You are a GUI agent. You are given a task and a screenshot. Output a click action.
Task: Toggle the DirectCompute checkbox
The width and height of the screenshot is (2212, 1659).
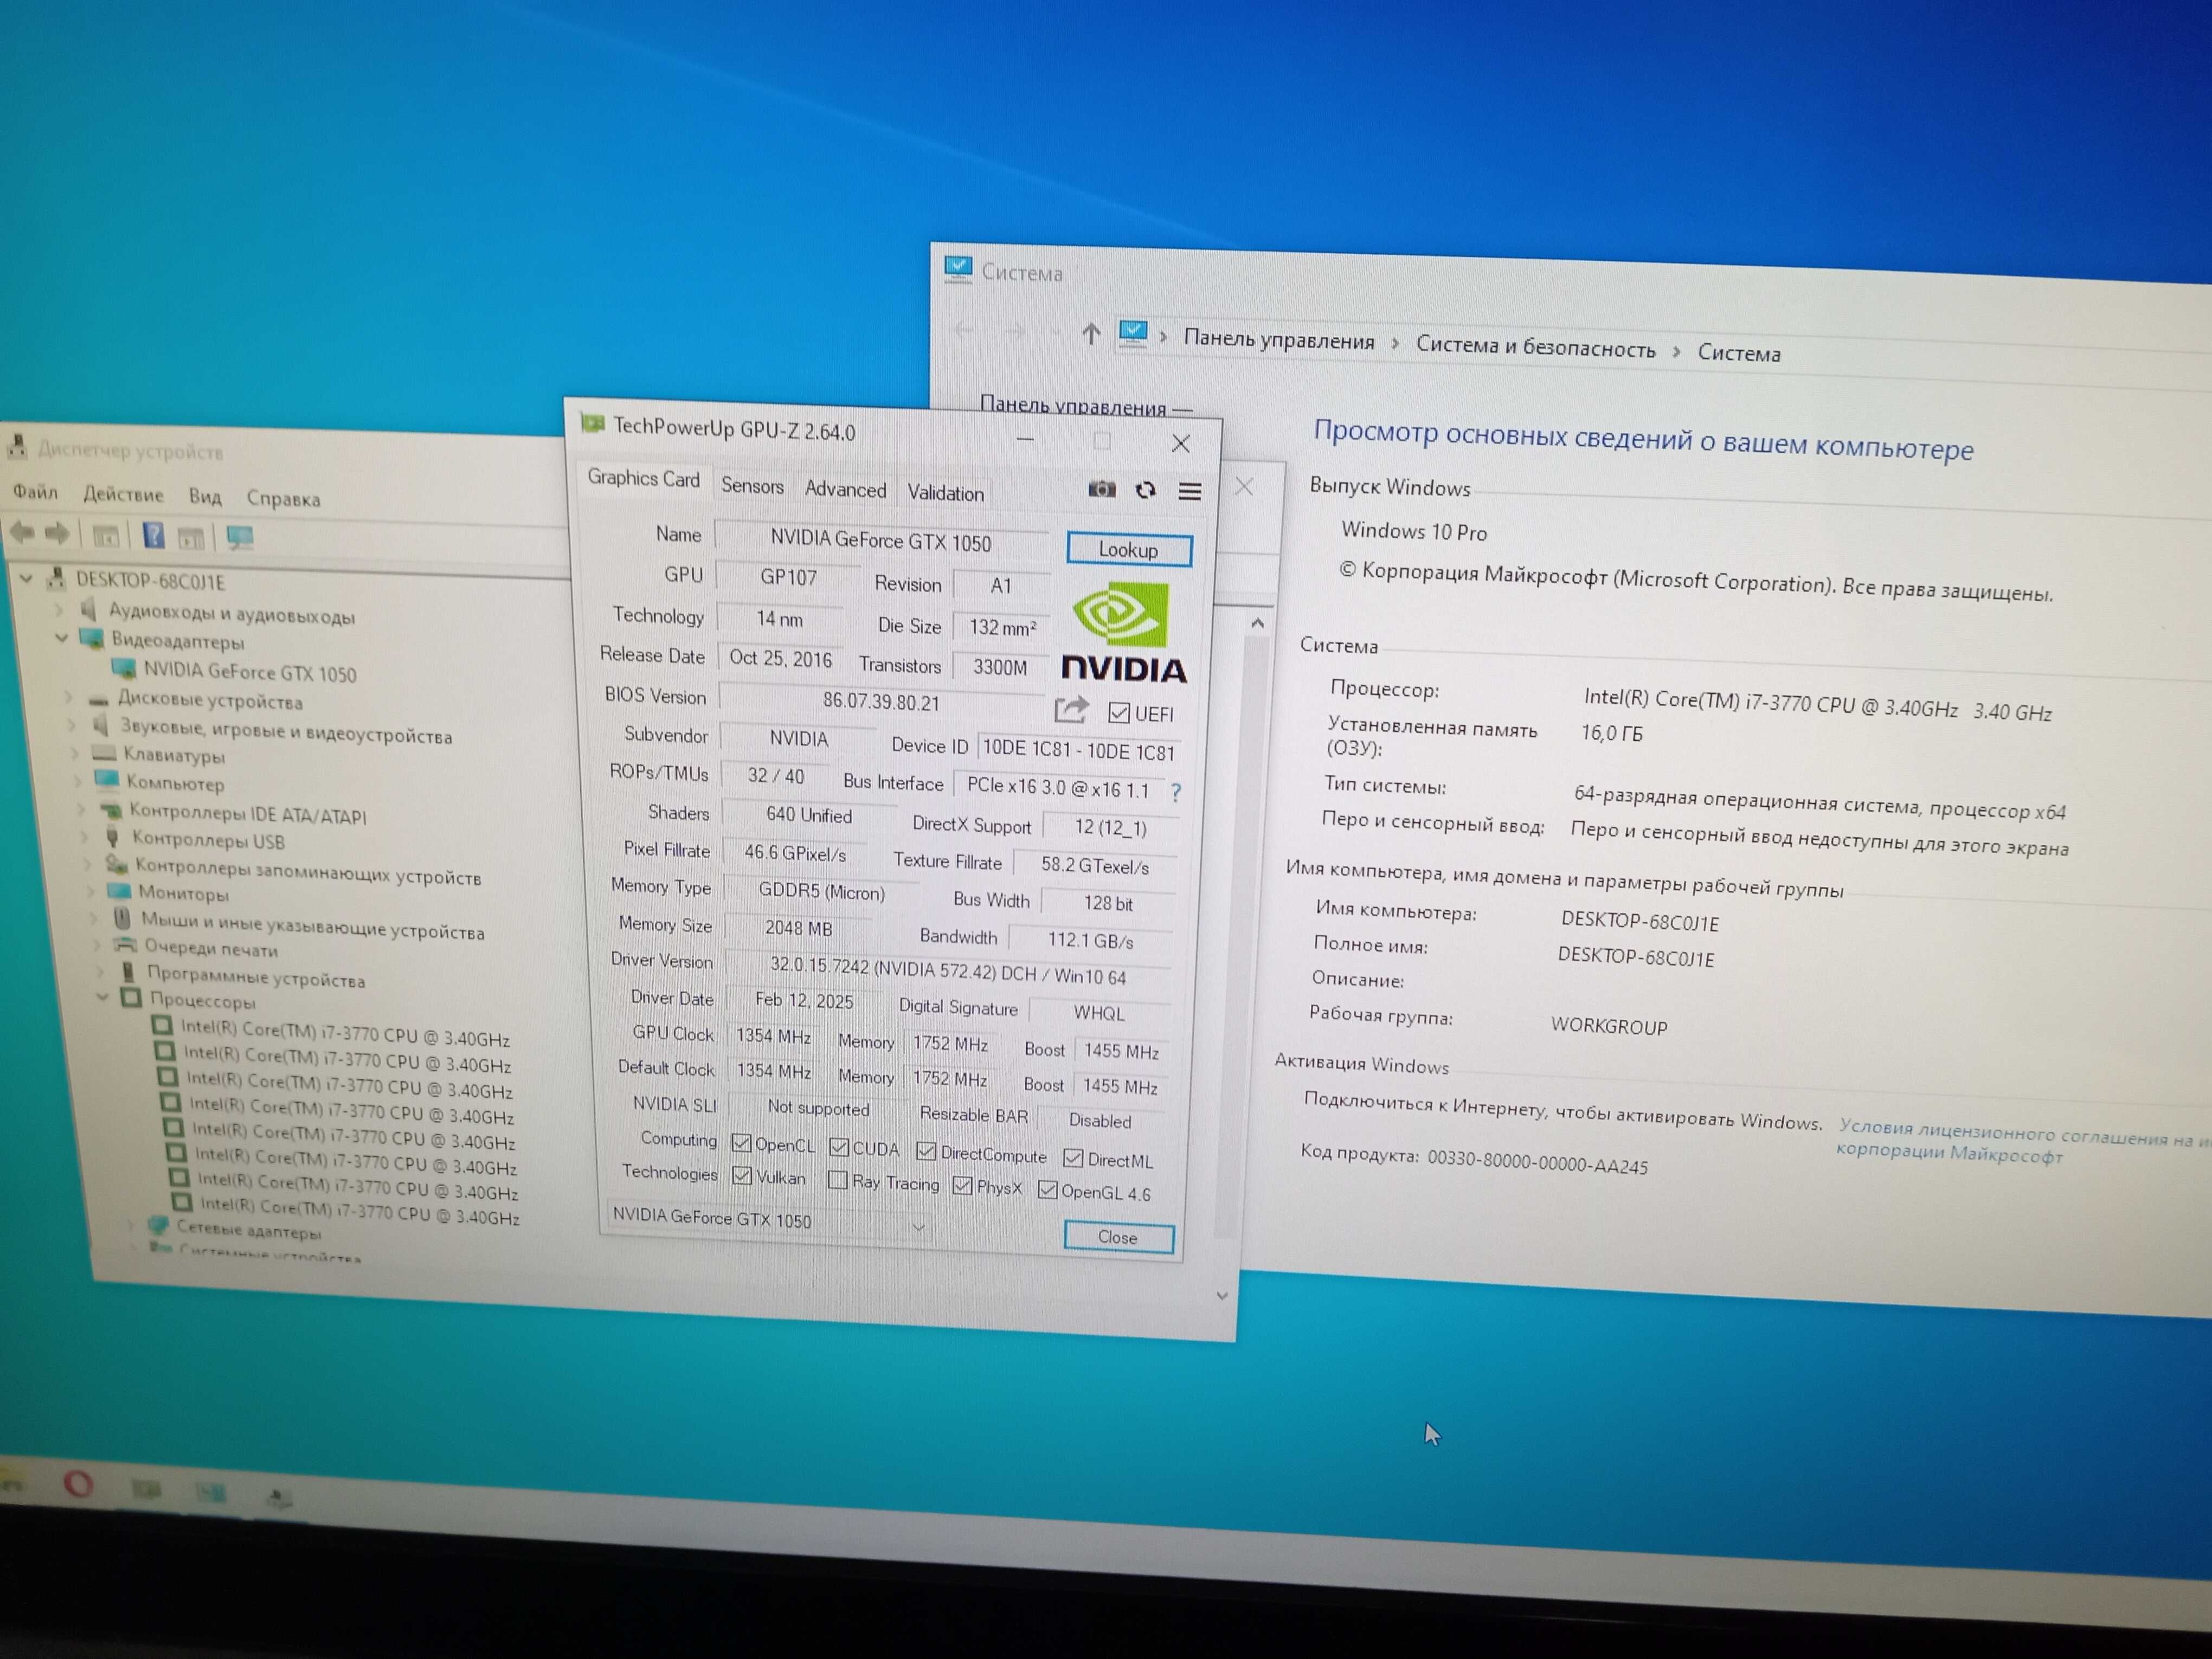click(926, 1151)
